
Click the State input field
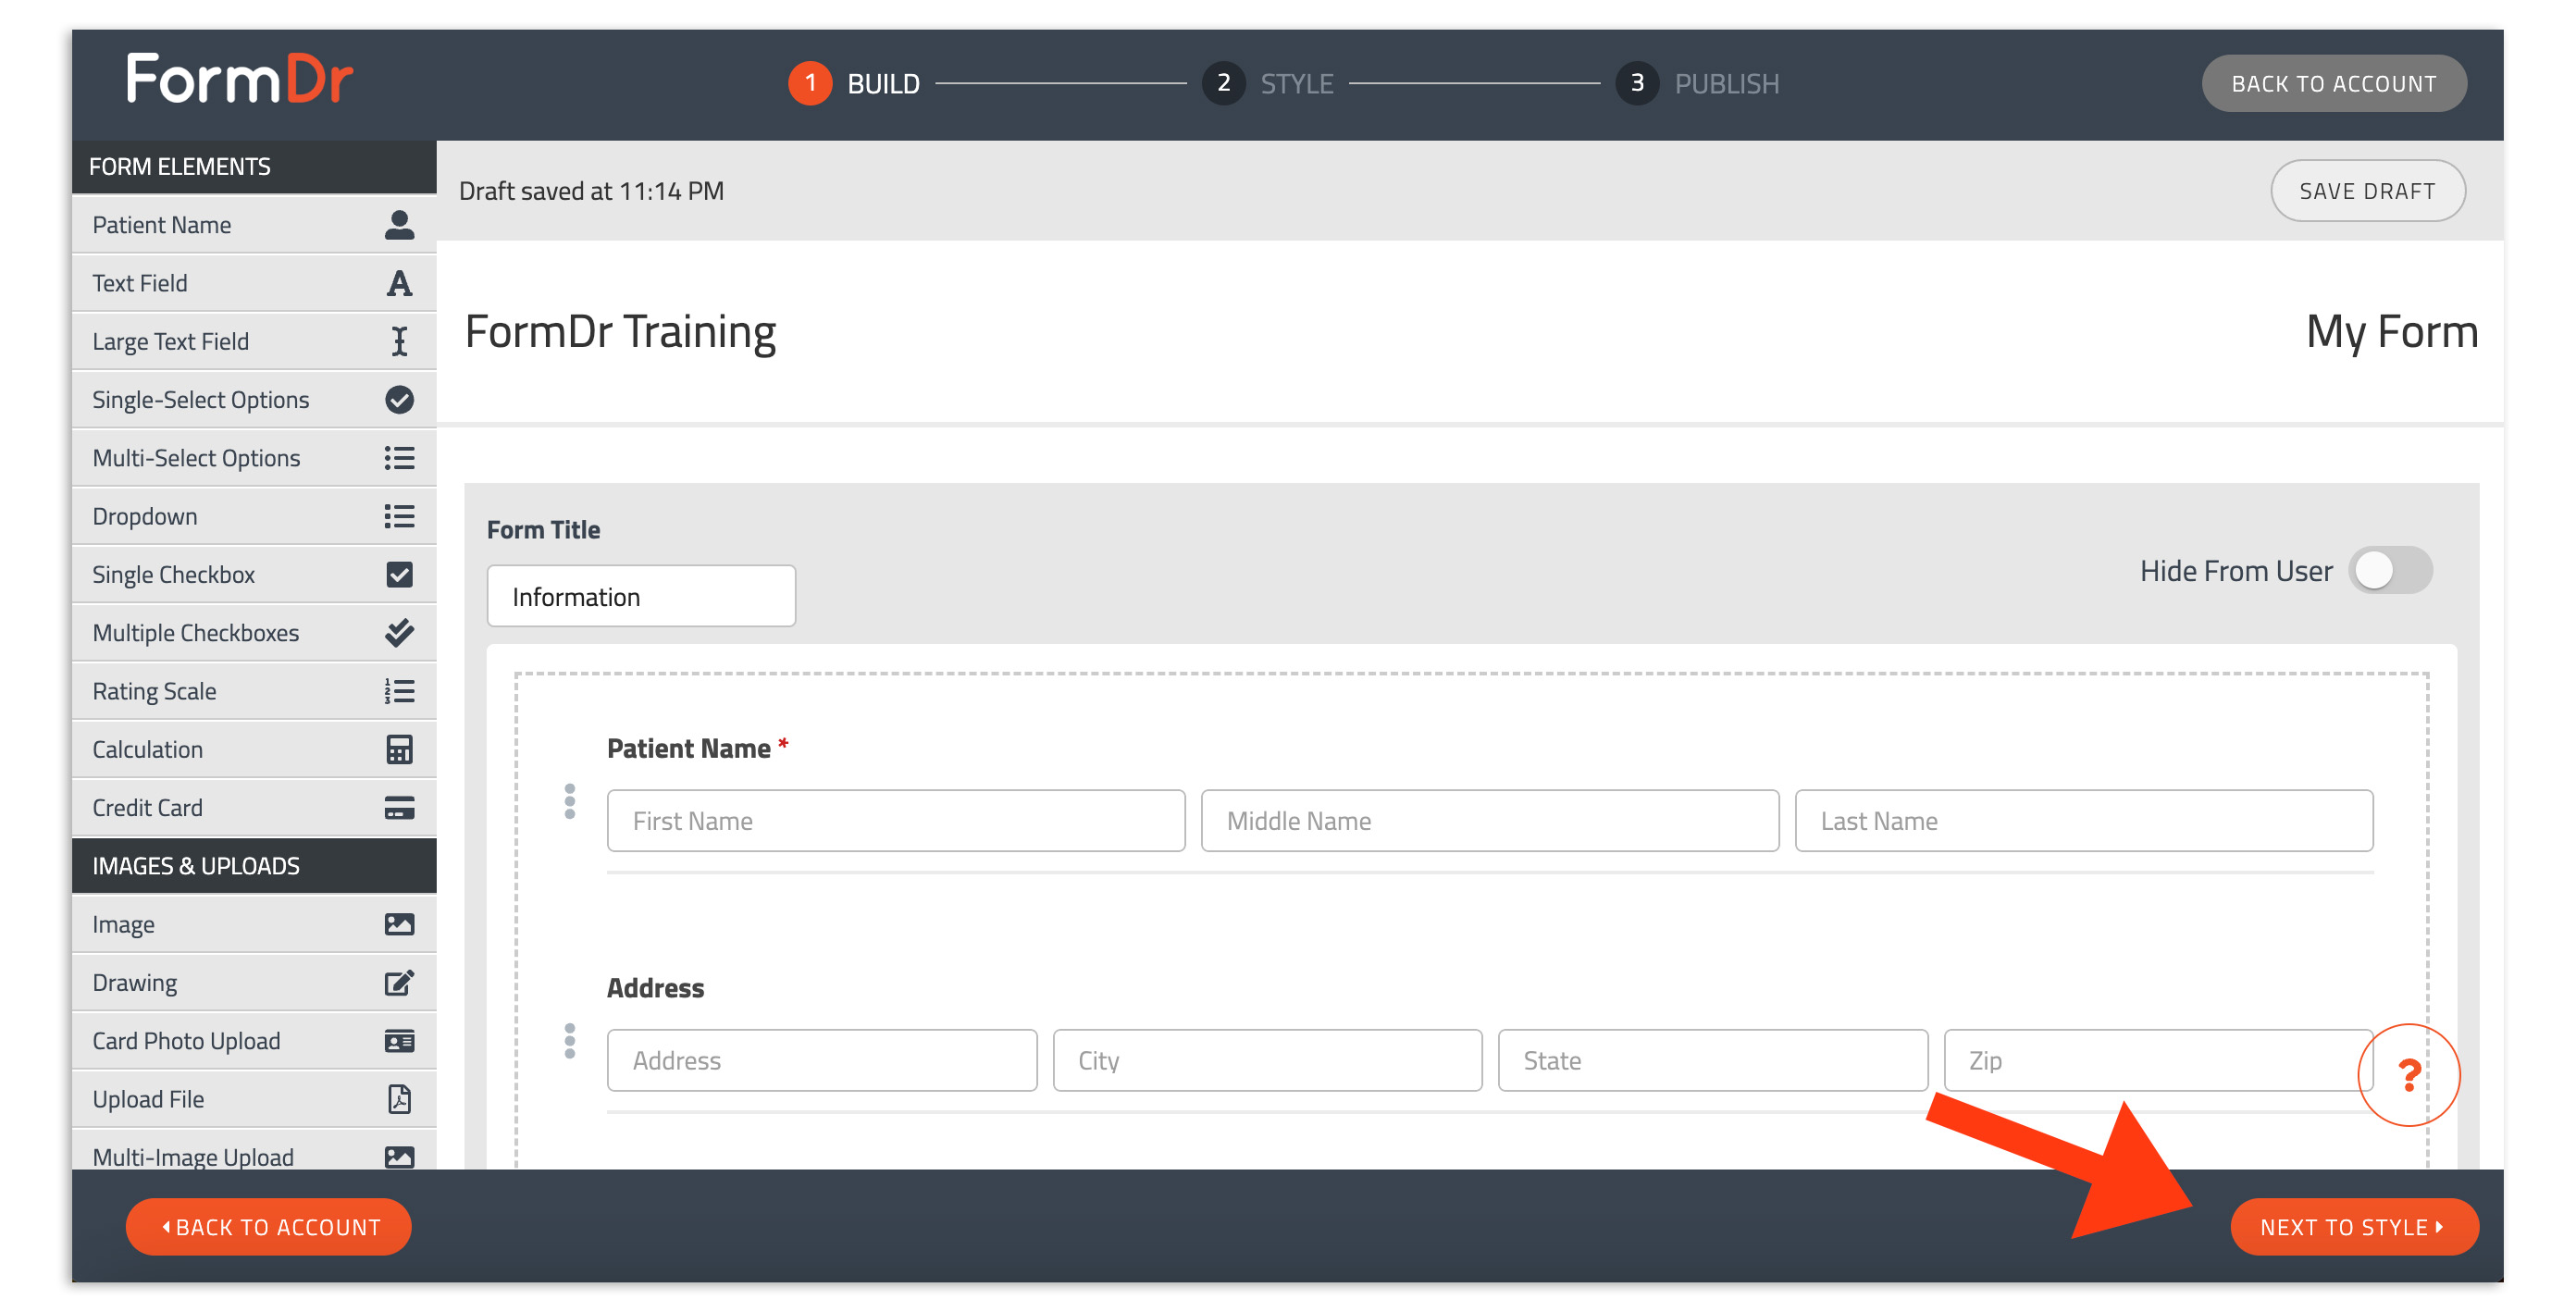[1713, 1060]
